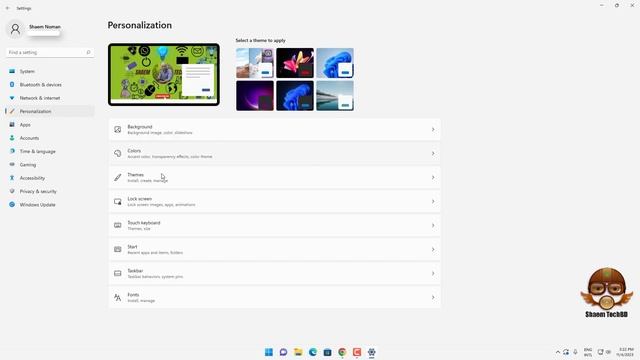The image size is (640, 360).
Task: Apply the colorful flower dark theme
Action: coord(295,63)
